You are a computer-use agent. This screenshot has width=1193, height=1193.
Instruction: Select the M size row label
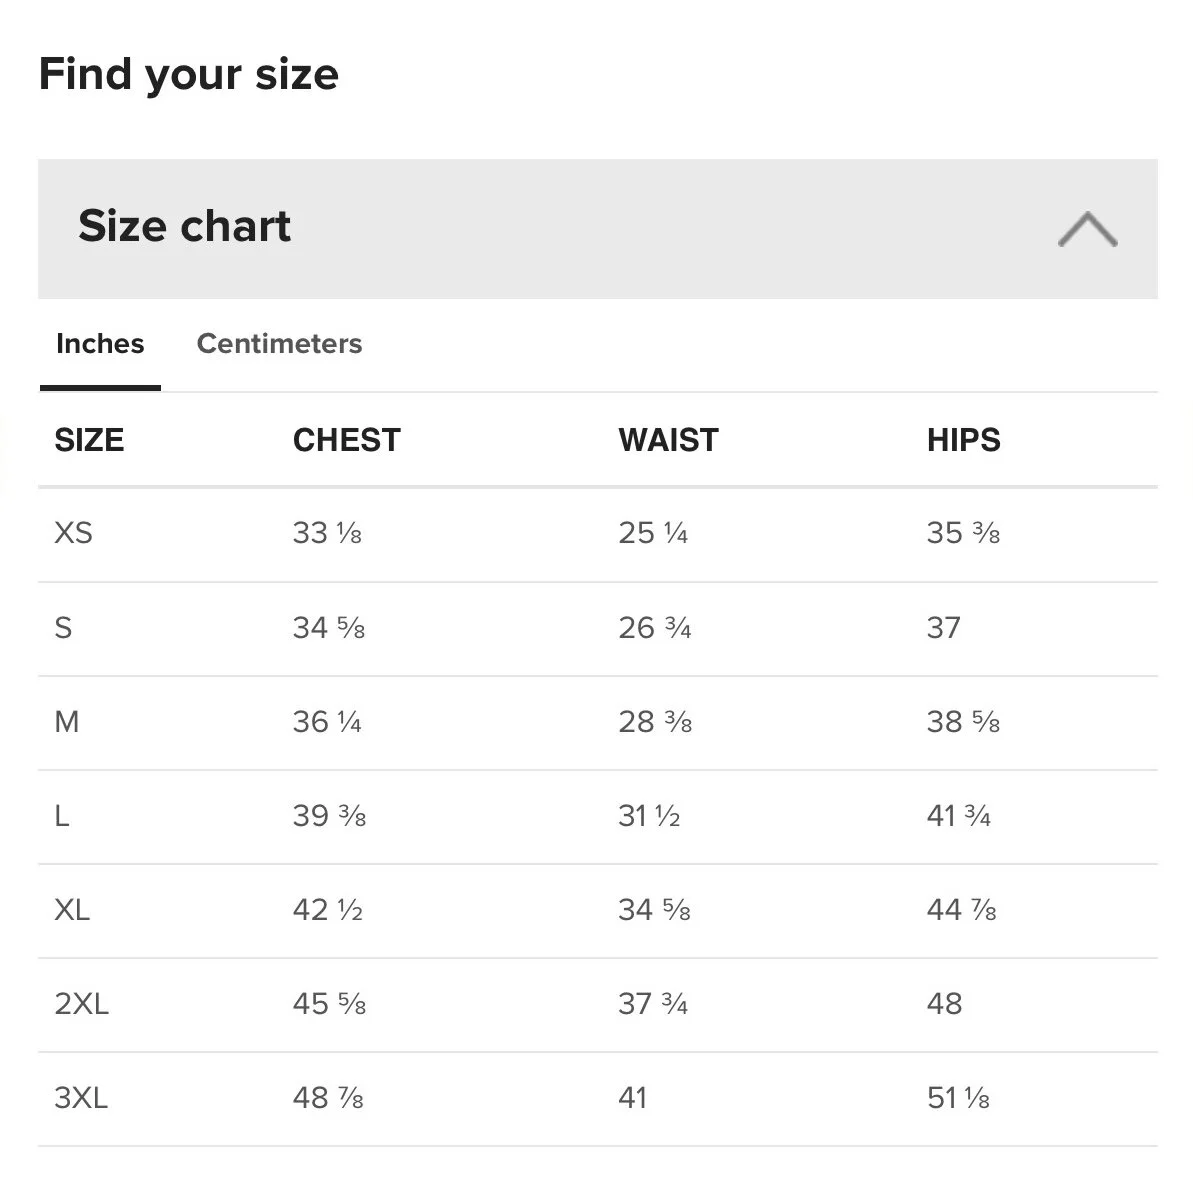pyautogui.click(x=66, y=722)
